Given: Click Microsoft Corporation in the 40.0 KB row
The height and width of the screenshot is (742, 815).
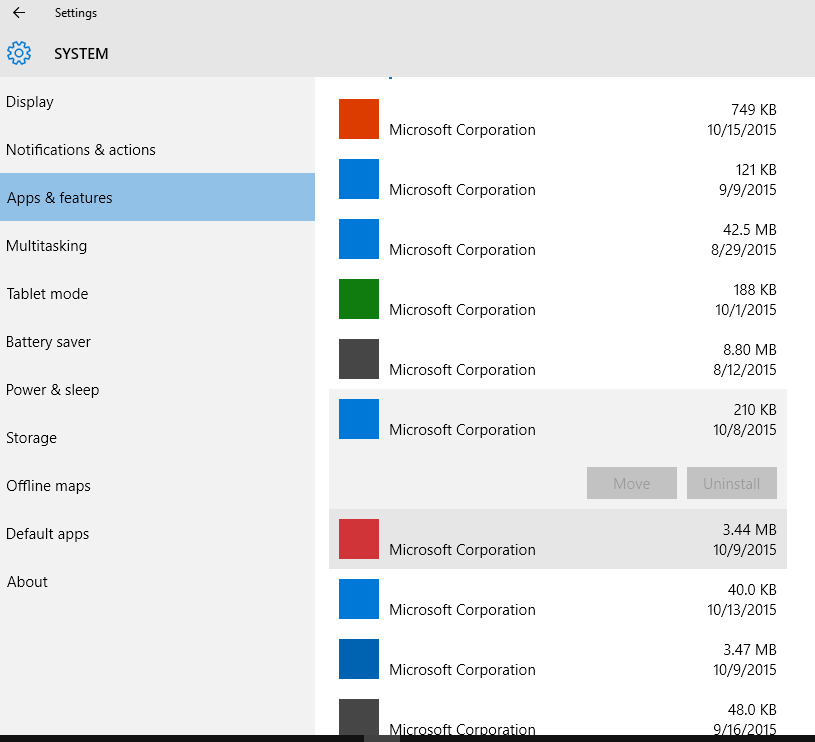Looking at the screenshot, I should coord(462,610).
